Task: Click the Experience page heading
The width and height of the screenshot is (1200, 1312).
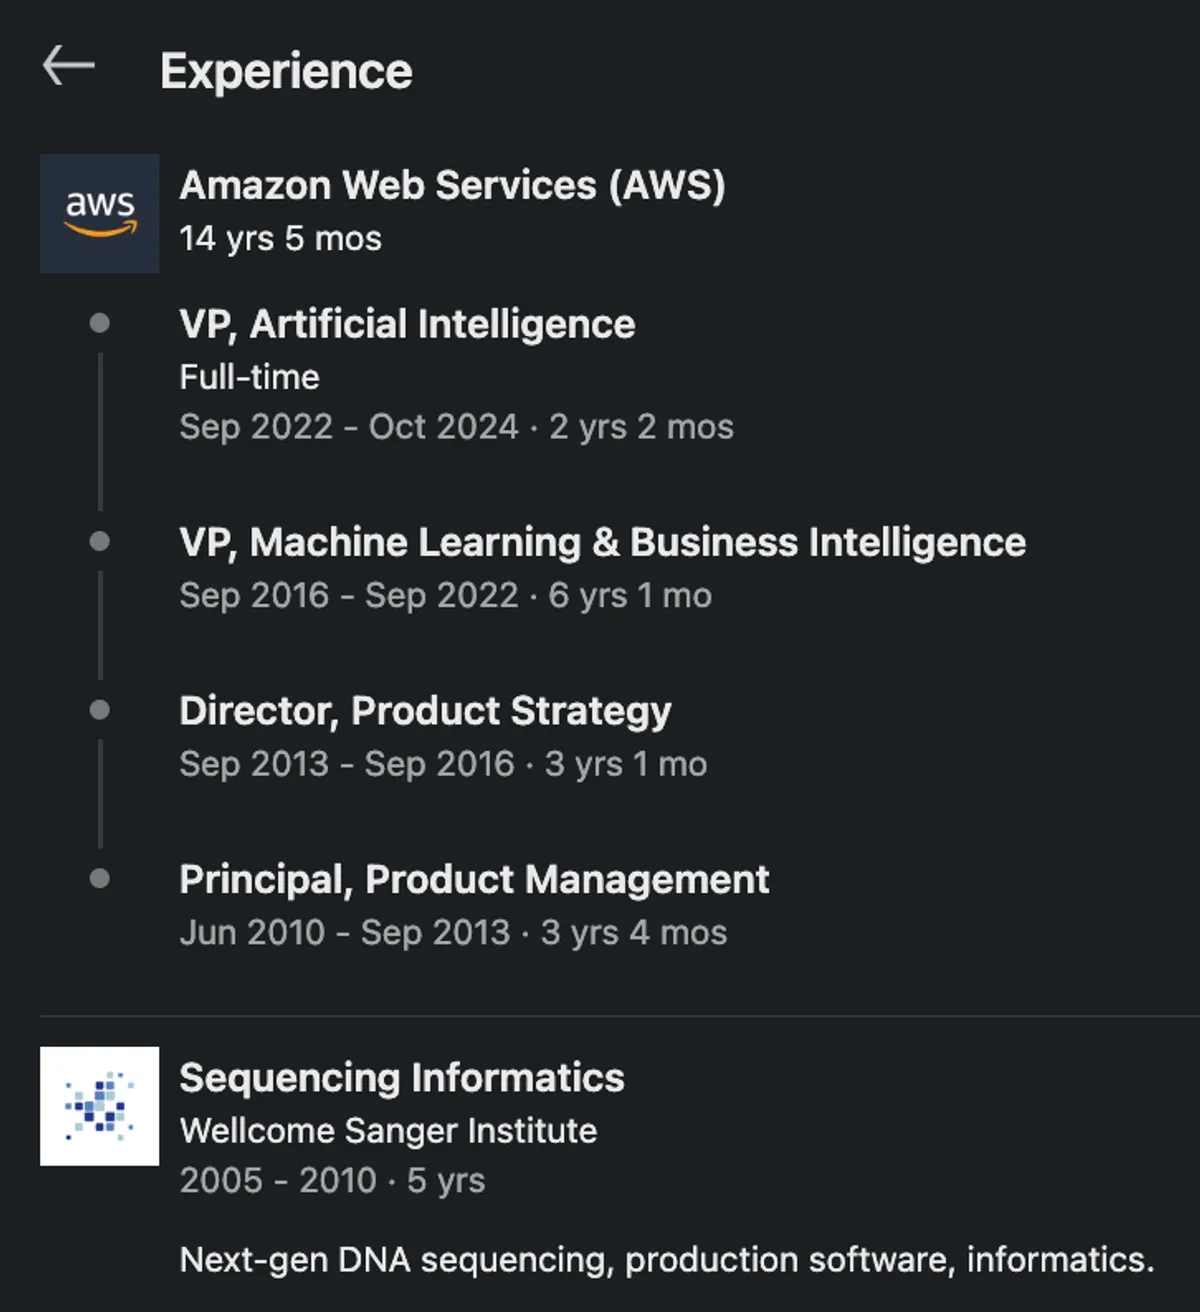Action: [286, 71]
